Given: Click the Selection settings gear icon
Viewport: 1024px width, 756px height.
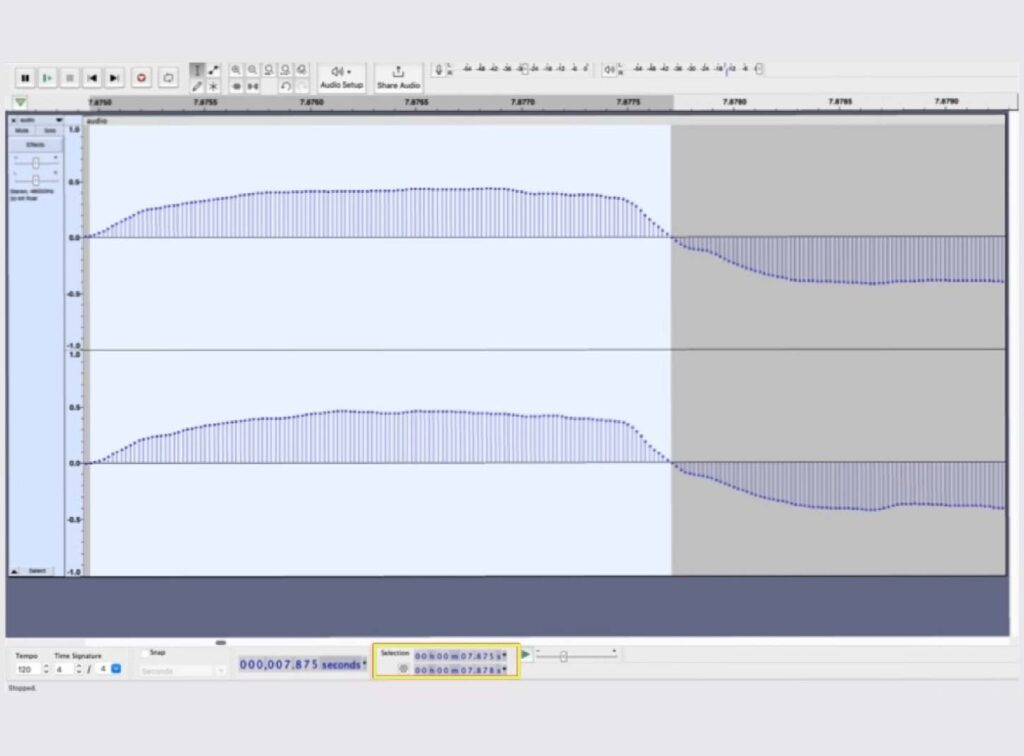Looking at the screenshot, I should 403,669.
